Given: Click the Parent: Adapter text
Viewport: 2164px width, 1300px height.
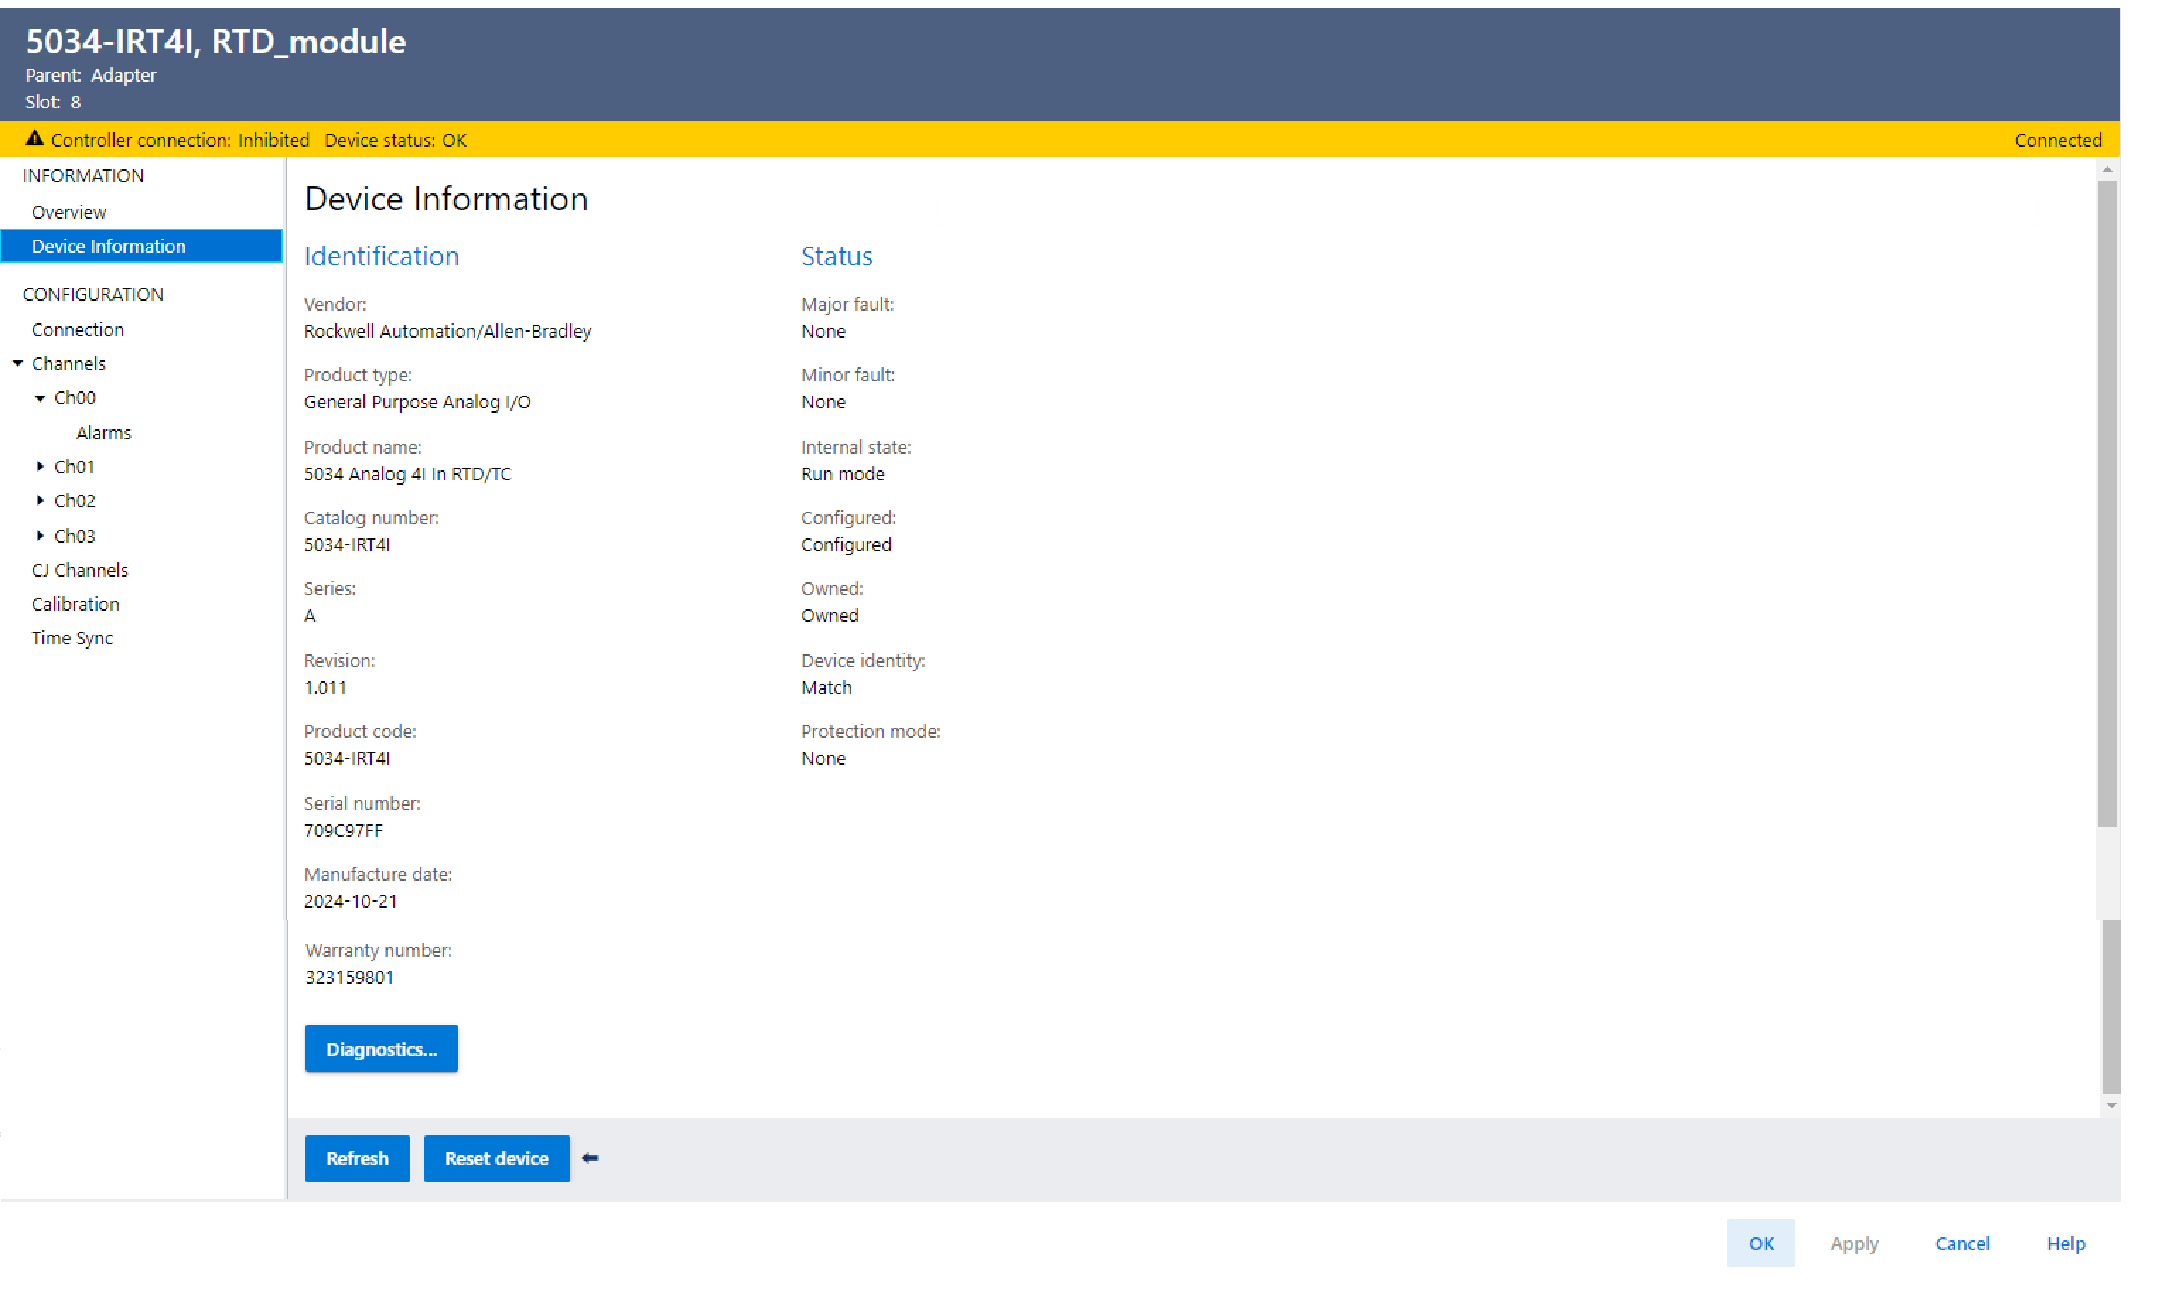Looking at the screenshot, I should [90, 75].
